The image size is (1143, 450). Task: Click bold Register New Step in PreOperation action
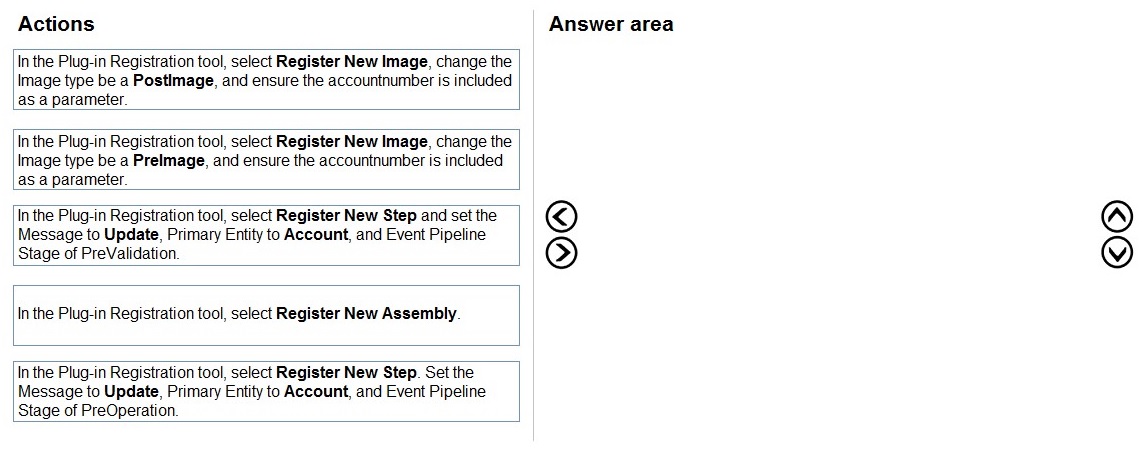(x=346, y=373)
